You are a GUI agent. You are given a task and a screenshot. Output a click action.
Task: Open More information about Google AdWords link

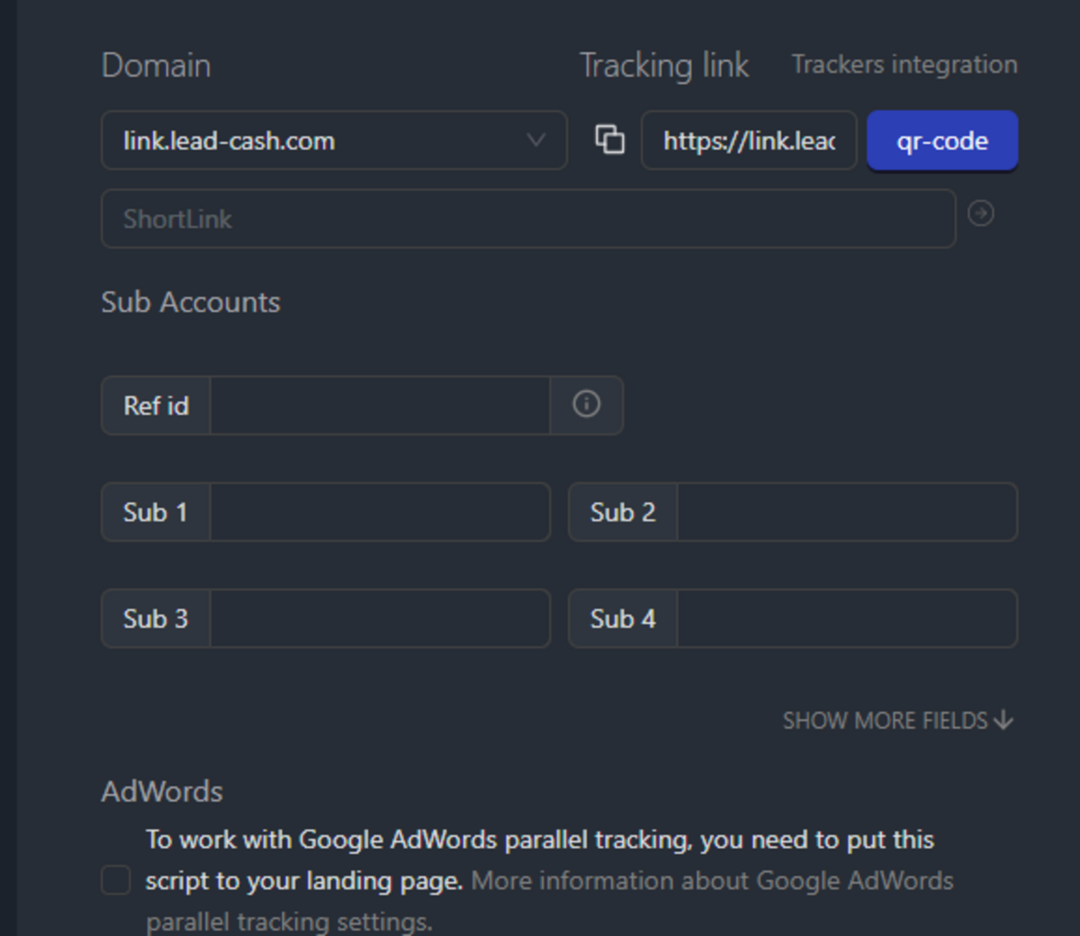pos(712,881)
